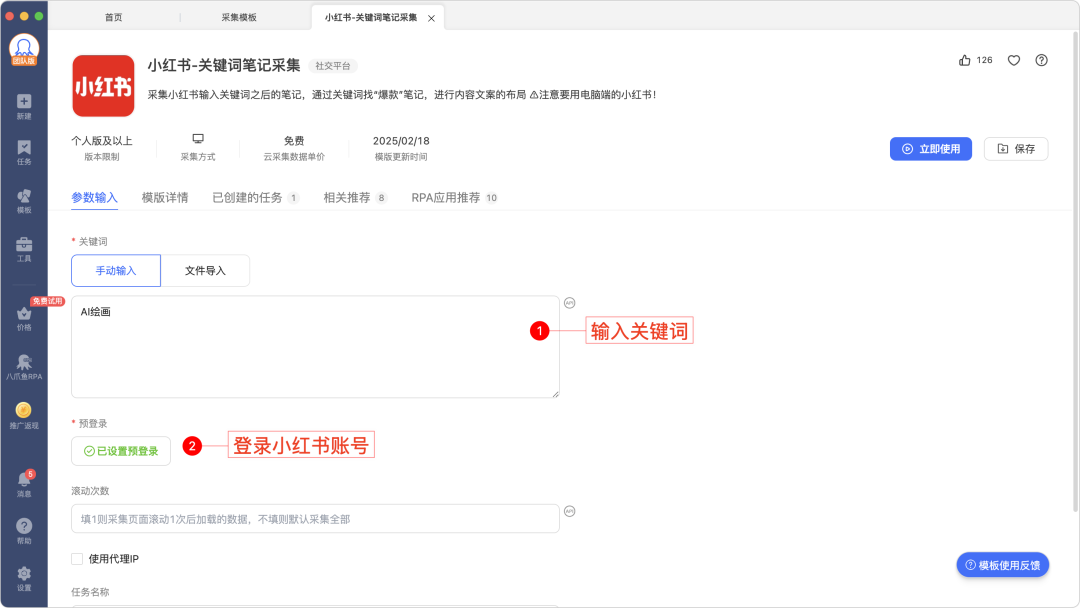This screenshot has height=608, width=1080.
Task: Launch 八爪鱼RPA from the sidebar
Action: pyautogui.click(x=24, y=367)
